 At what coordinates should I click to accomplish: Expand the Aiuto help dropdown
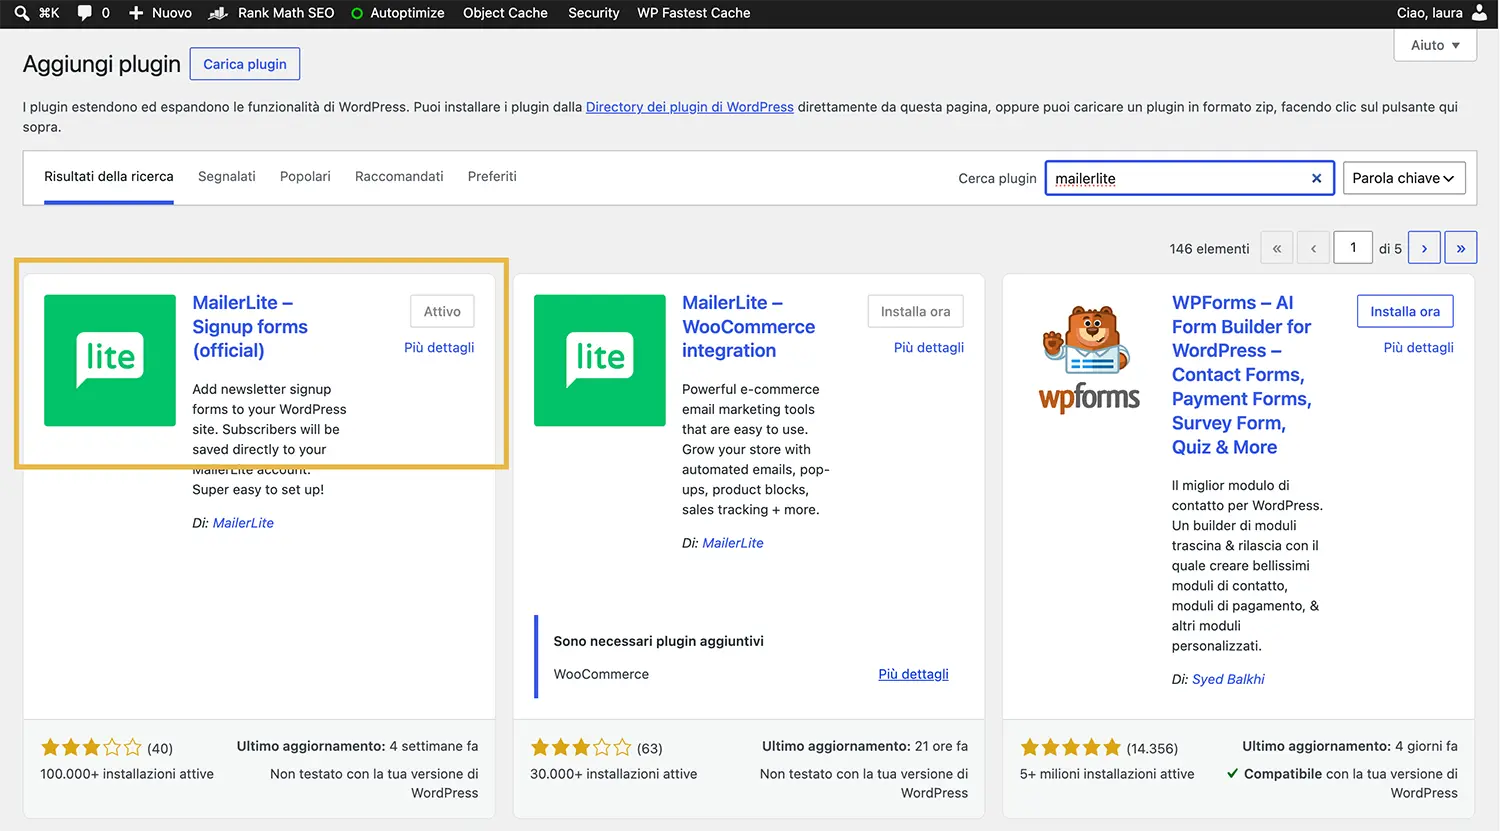click(1435, 45)
